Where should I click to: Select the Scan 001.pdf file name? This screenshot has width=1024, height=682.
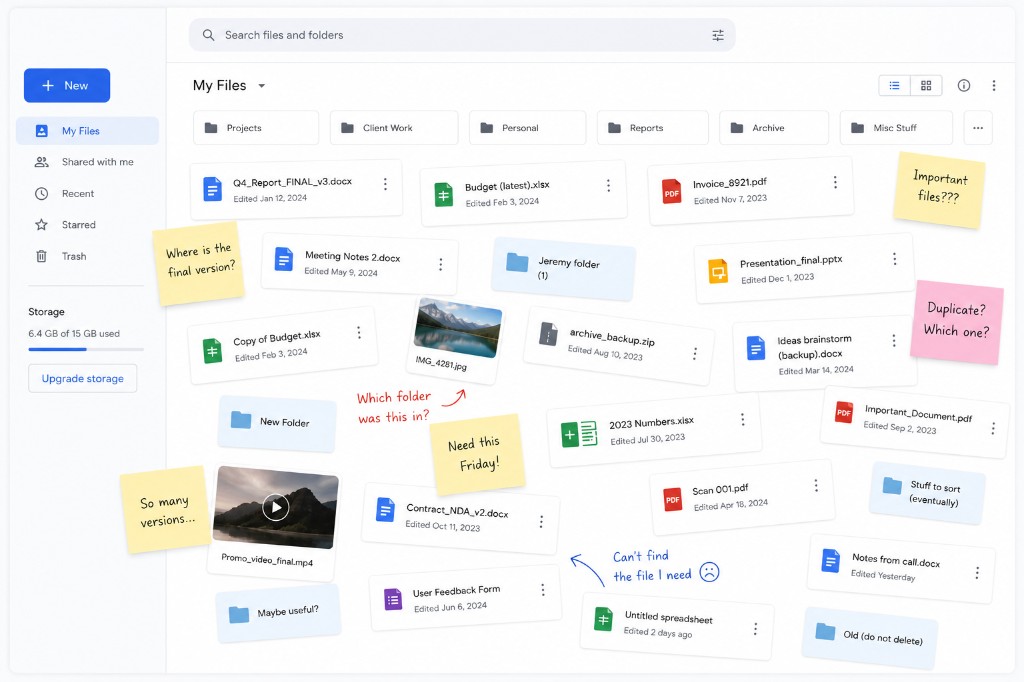pyautogui.click(x=720, y=489)
